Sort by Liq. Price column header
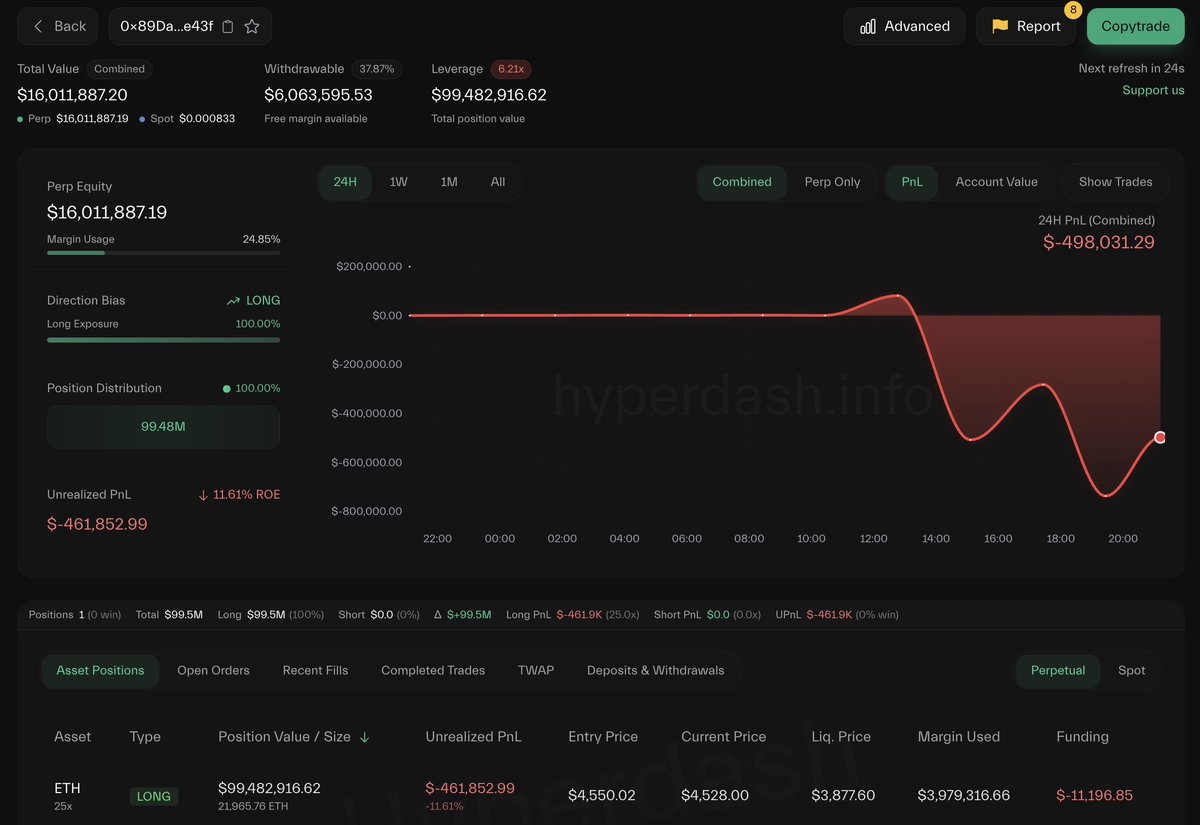The width and height of the screenshot is (1200, 825). (x=841, y=737)
